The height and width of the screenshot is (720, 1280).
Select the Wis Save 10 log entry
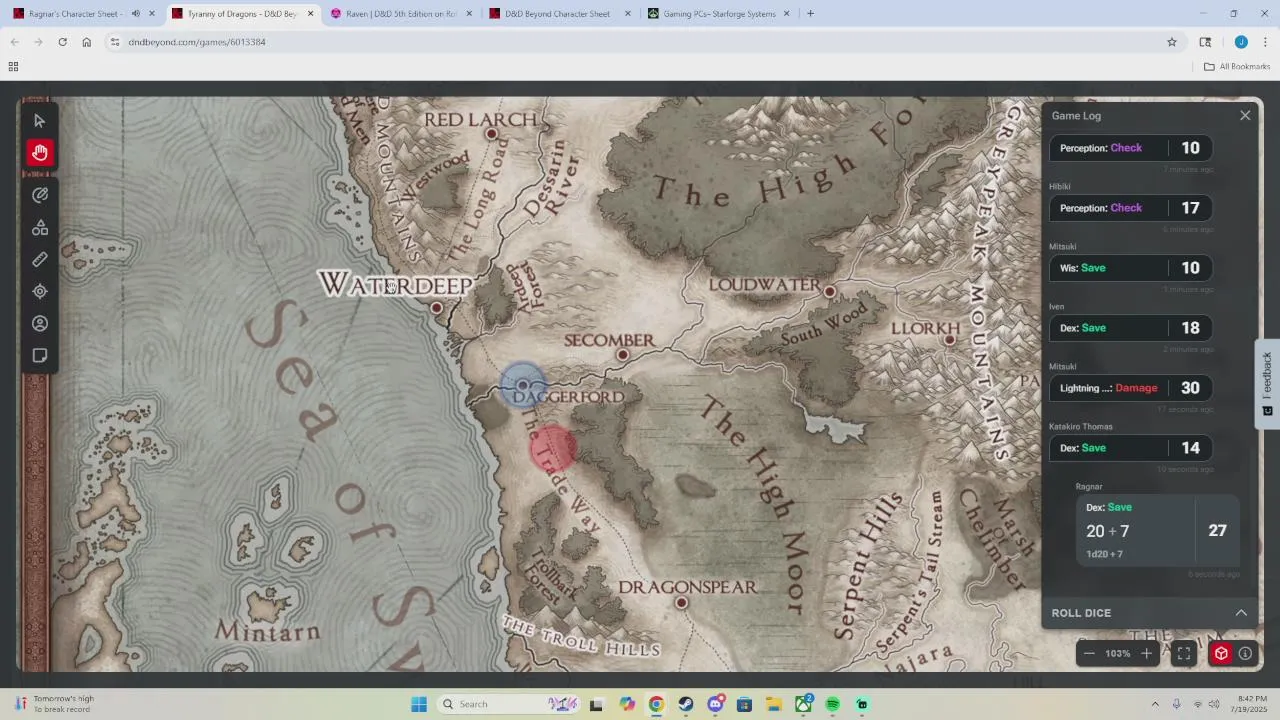coord(1131,268)
